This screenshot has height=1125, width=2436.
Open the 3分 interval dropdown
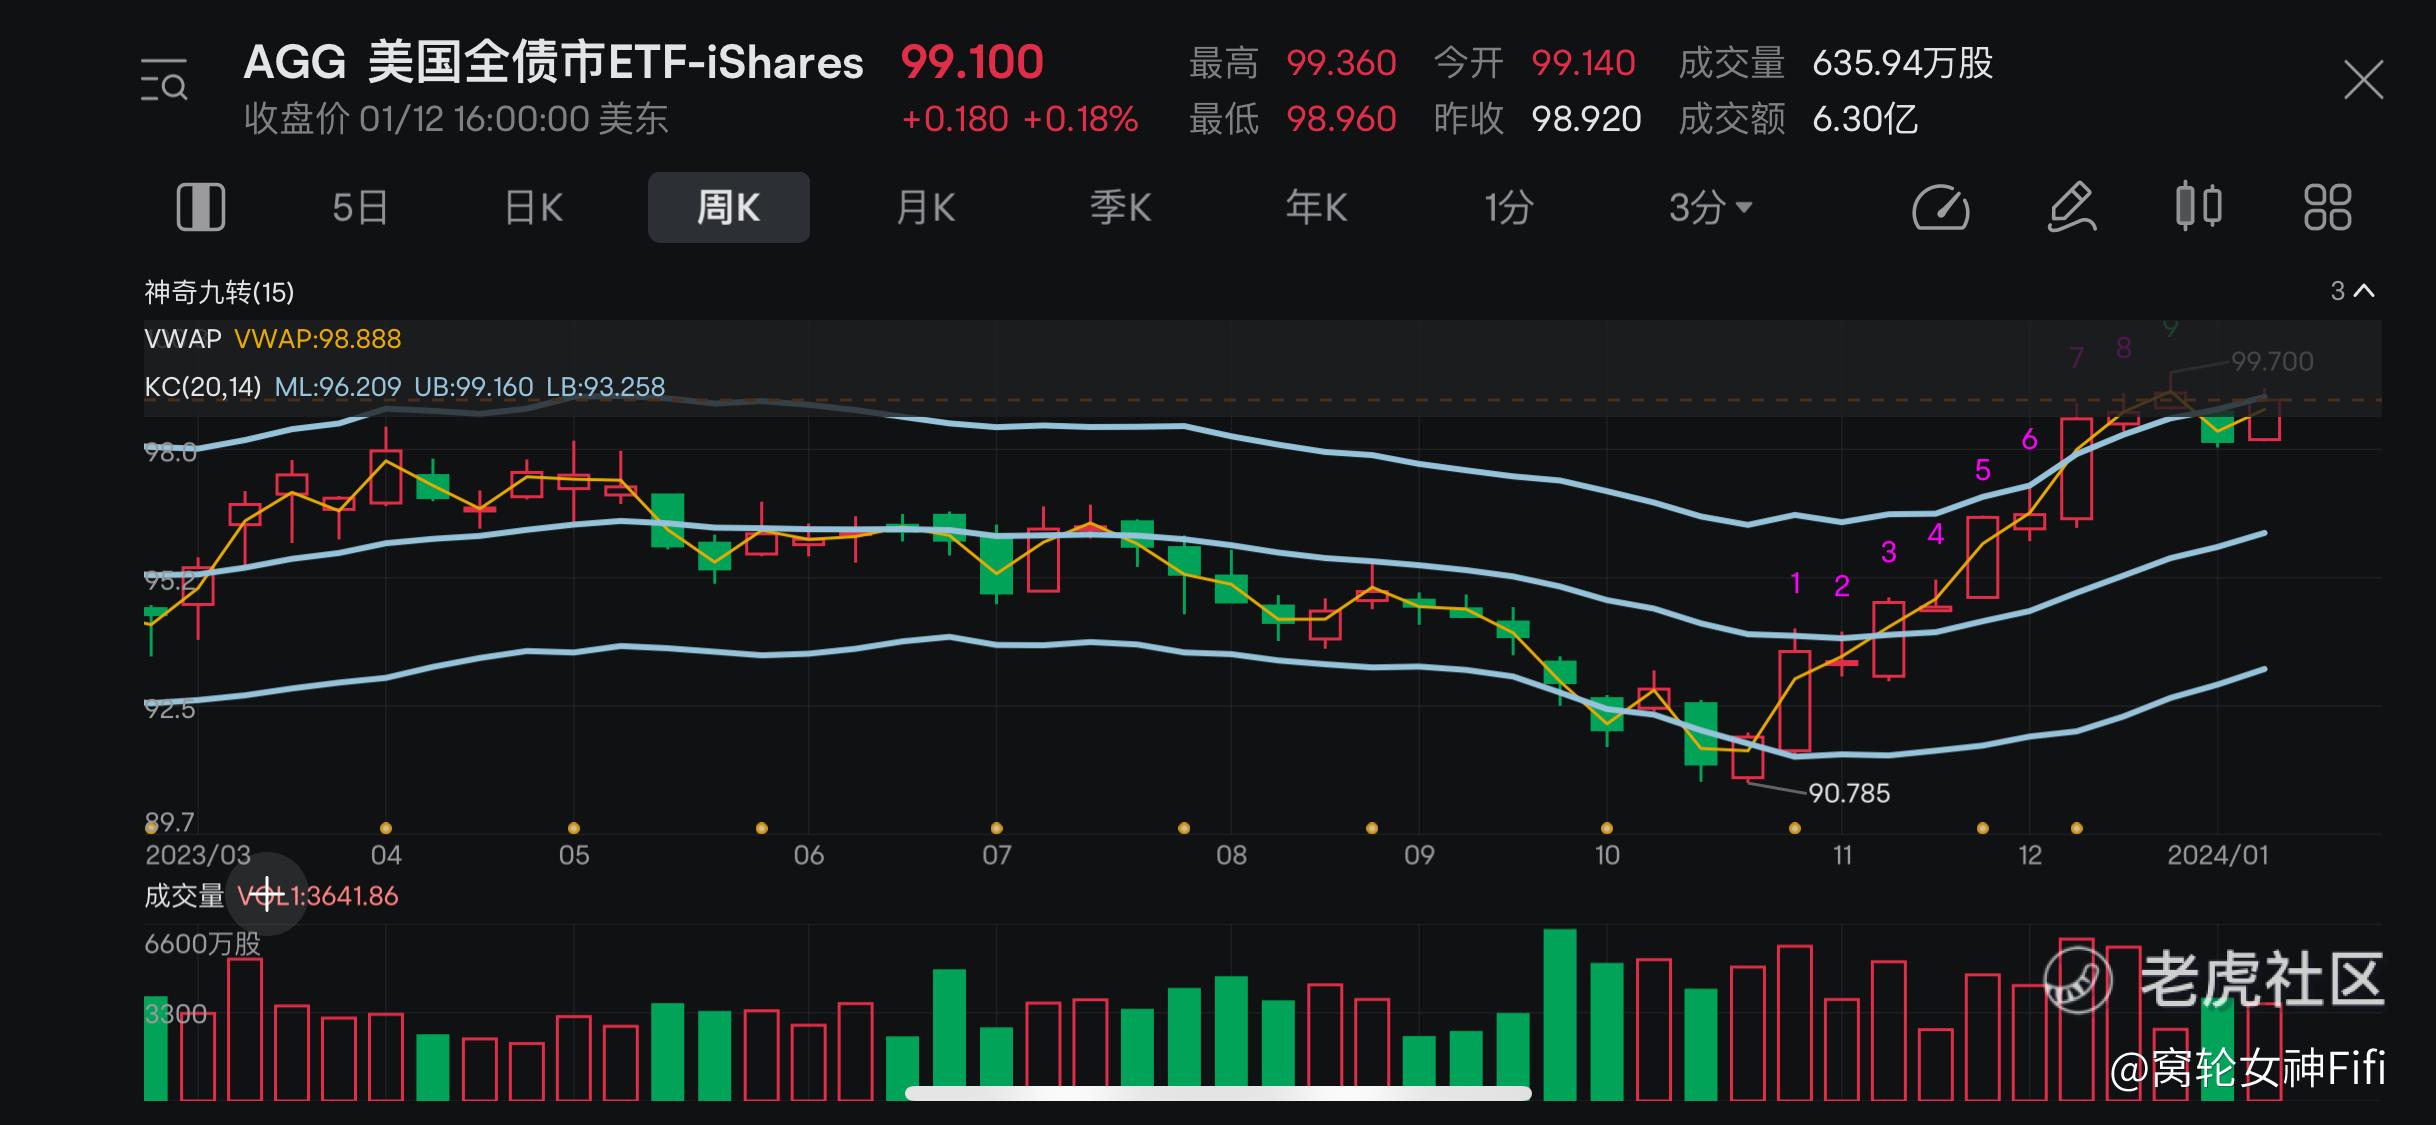1710,207
